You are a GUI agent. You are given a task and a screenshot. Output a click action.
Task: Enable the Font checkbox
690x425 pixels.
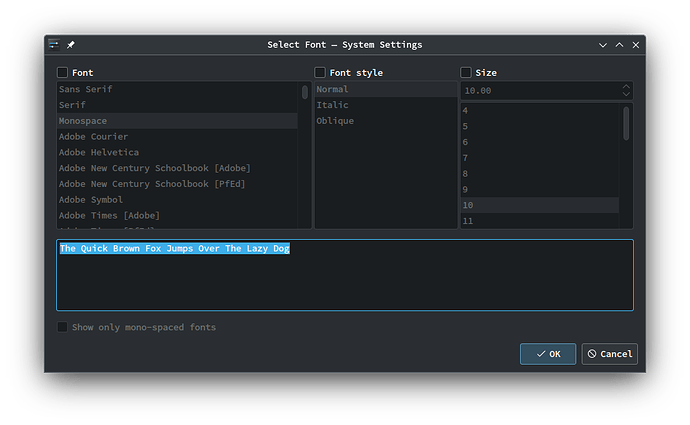(62, 72)
